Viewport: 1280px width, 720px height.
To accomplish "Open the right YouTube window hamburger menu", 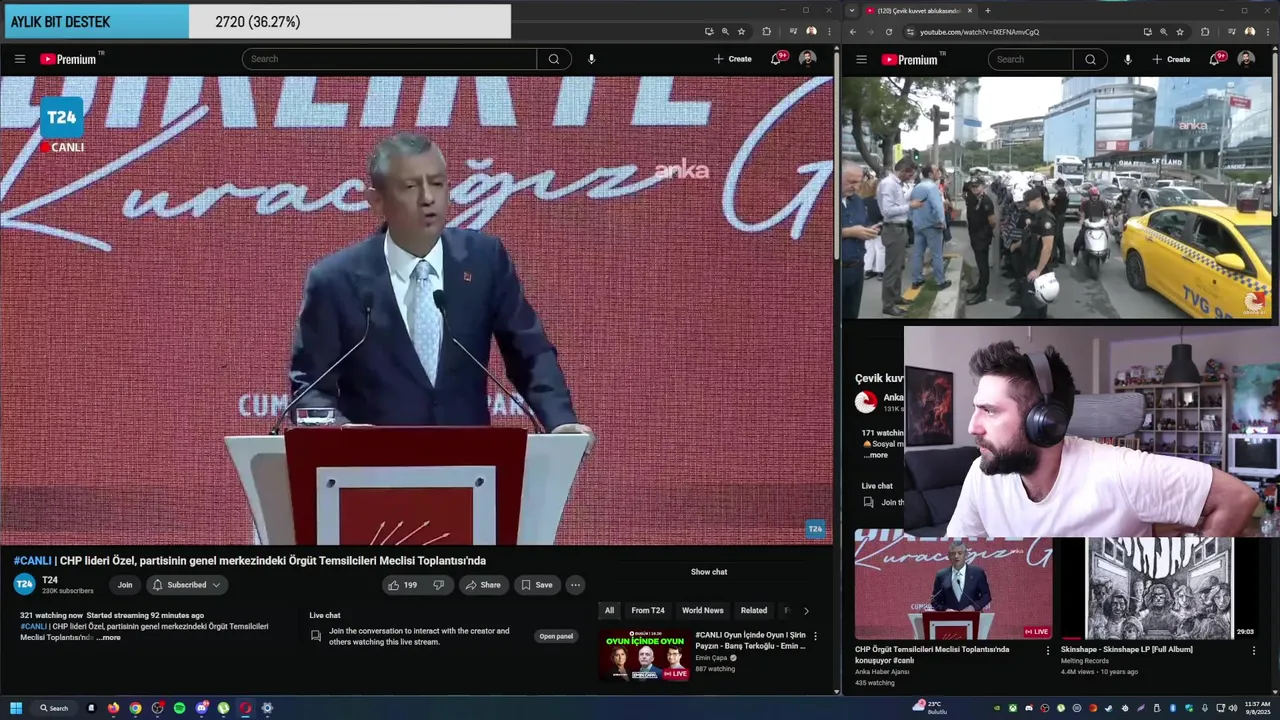I will pyautogui.click(x=861, y=60).
